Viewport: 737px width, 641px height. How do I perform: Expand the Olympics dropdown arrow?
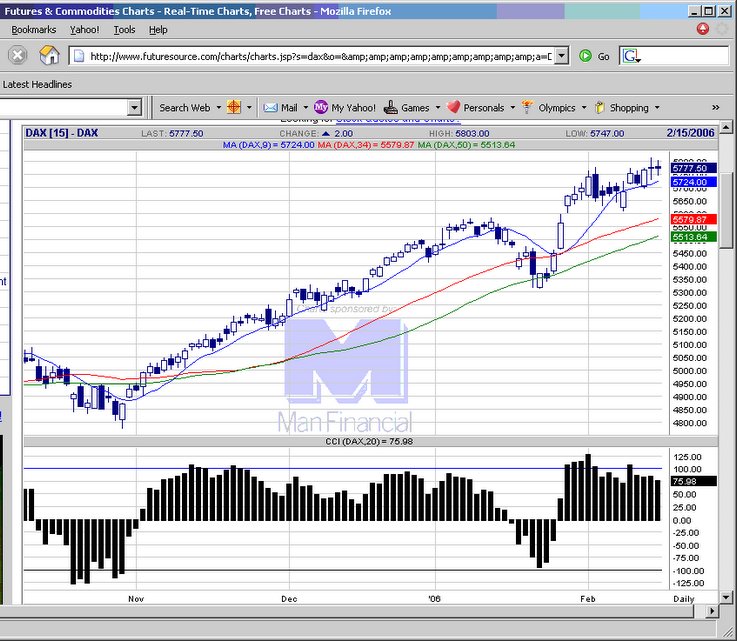(x=584, y=108)
